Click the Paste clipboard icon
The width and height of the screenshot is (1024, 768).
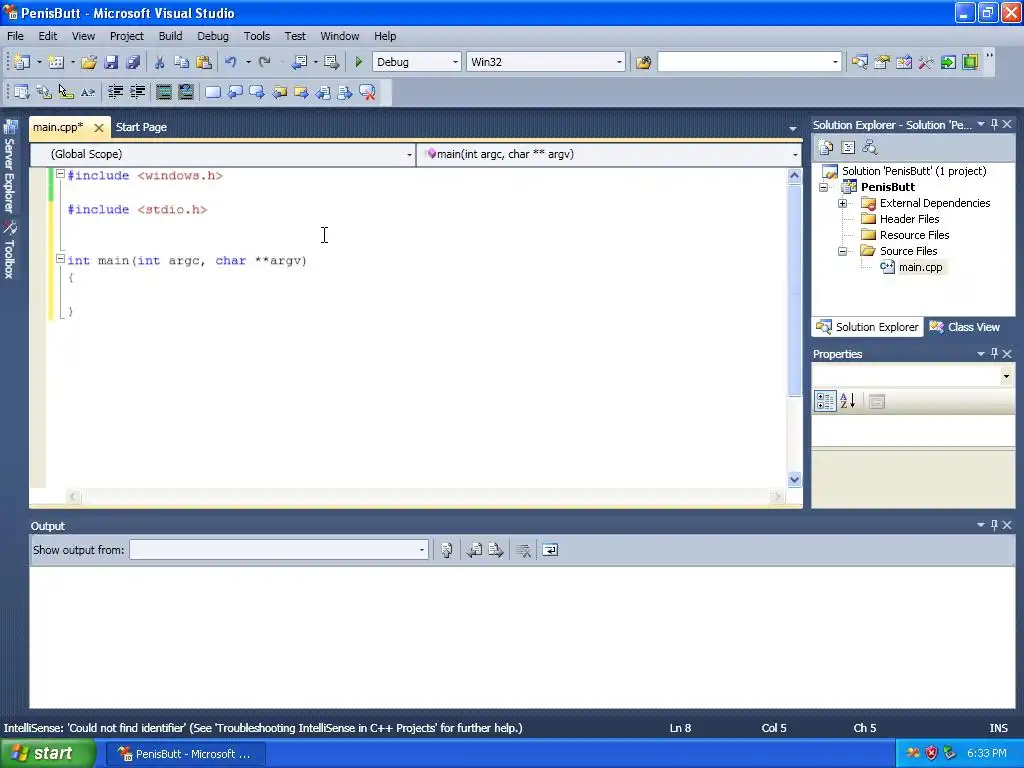pyautogui.click(x=204, y=62)
